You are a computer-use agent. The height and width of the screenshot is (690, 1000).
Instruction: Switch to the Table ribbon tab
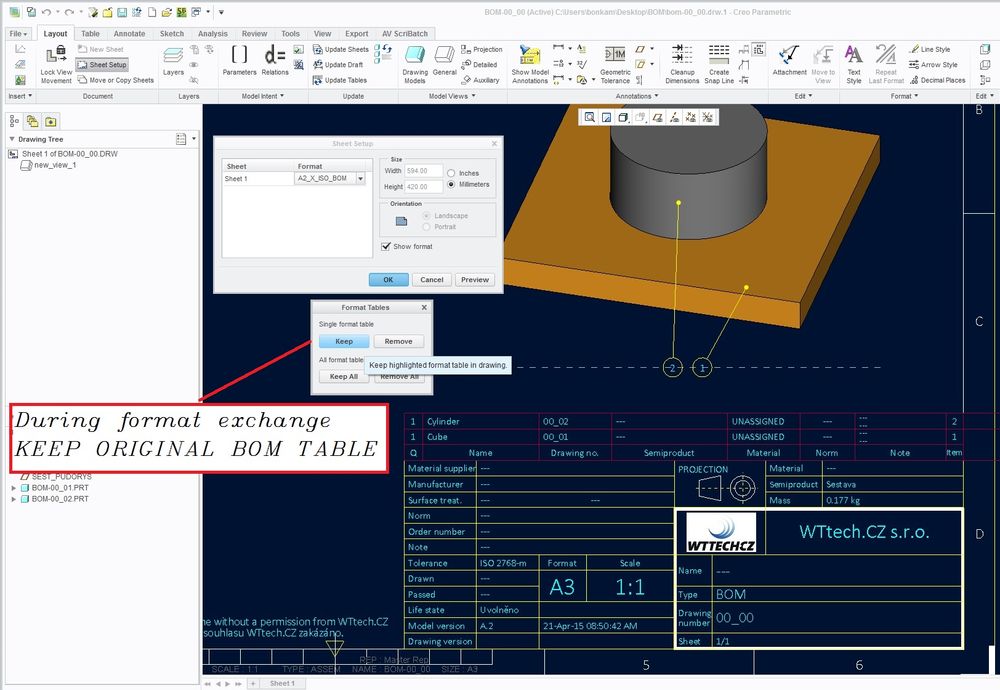pyautogui.click(x=90, y=34)
